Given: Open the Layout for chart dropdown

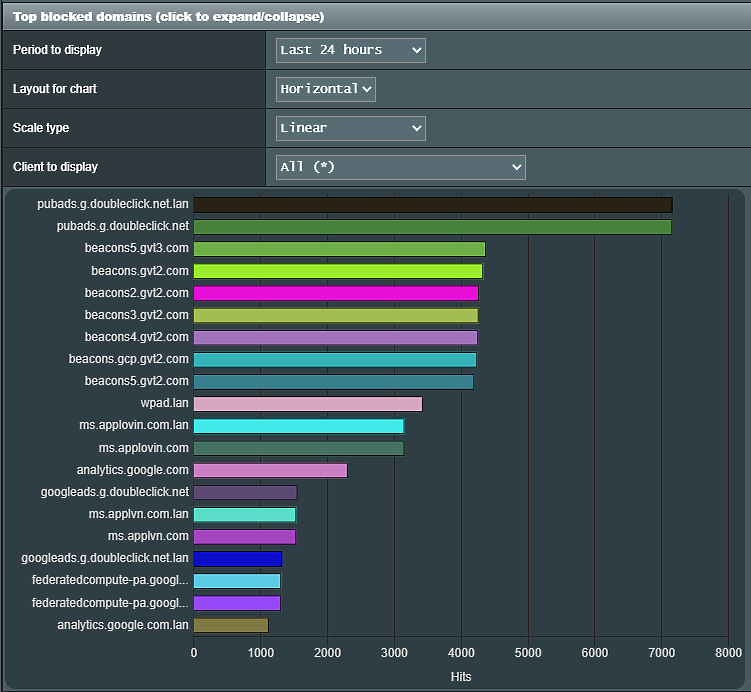Looking at the screenshot, I should [x=326, y=90].
